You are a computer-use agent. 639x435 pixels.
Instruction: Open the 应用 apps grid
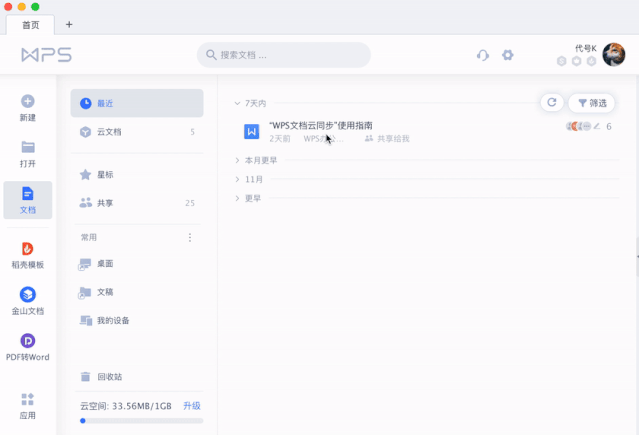(28, 399)
